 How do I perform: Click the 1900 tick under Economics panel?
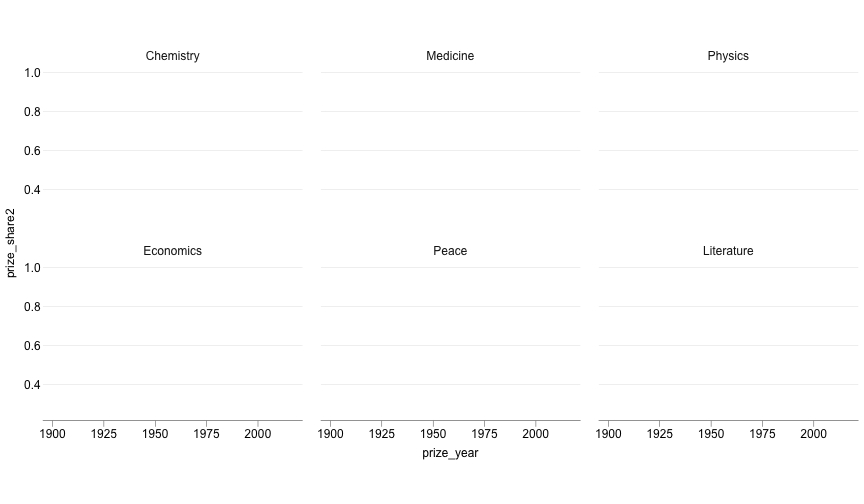pos(52,434)
